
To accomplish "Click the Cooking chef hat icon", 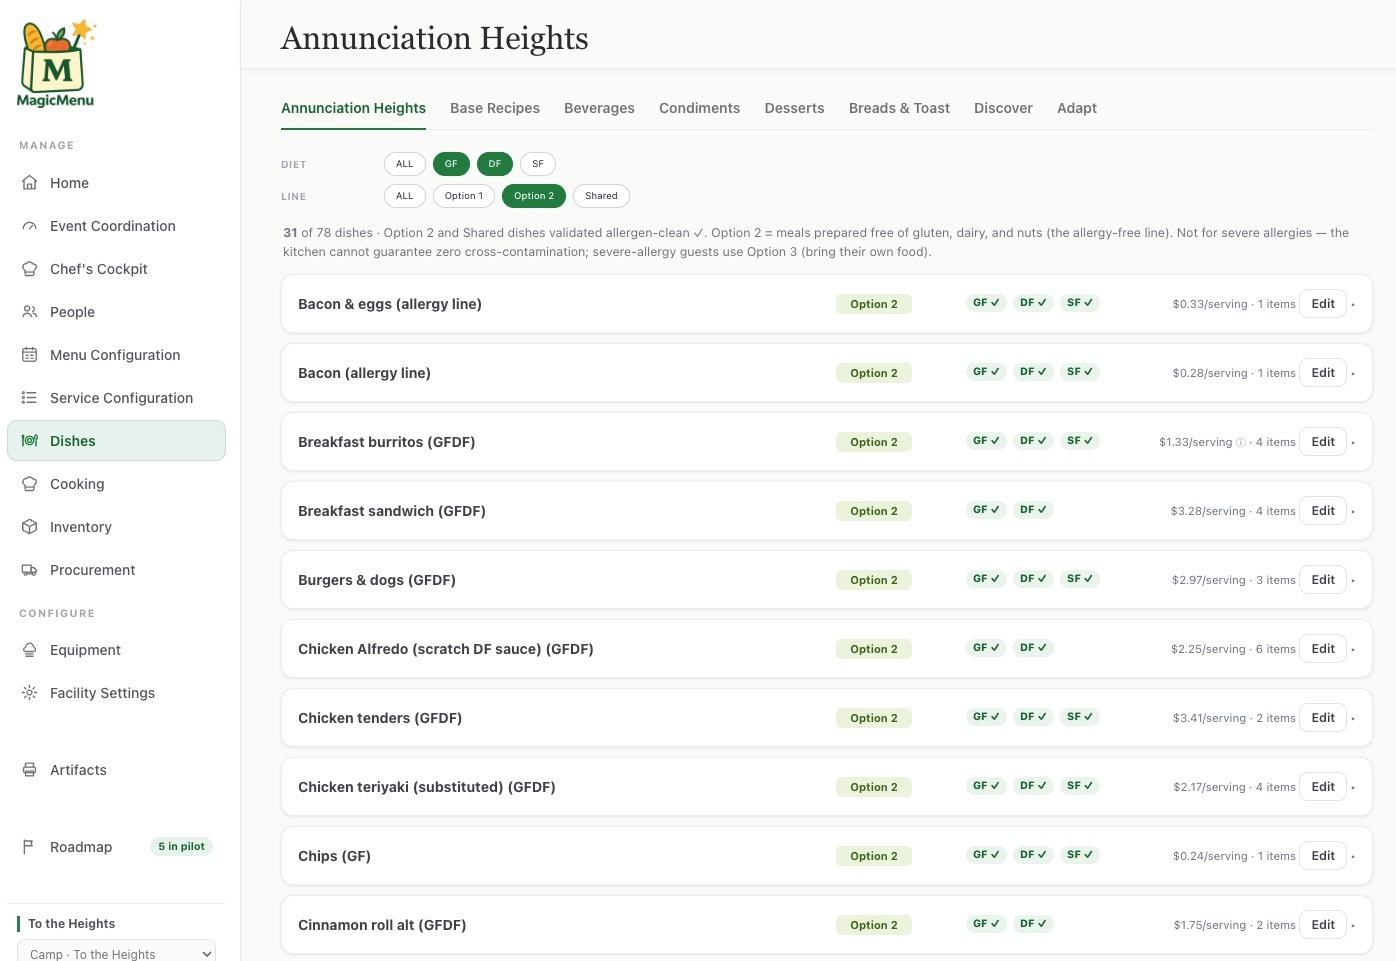I will pyautogui.click(x=30, y=484).
